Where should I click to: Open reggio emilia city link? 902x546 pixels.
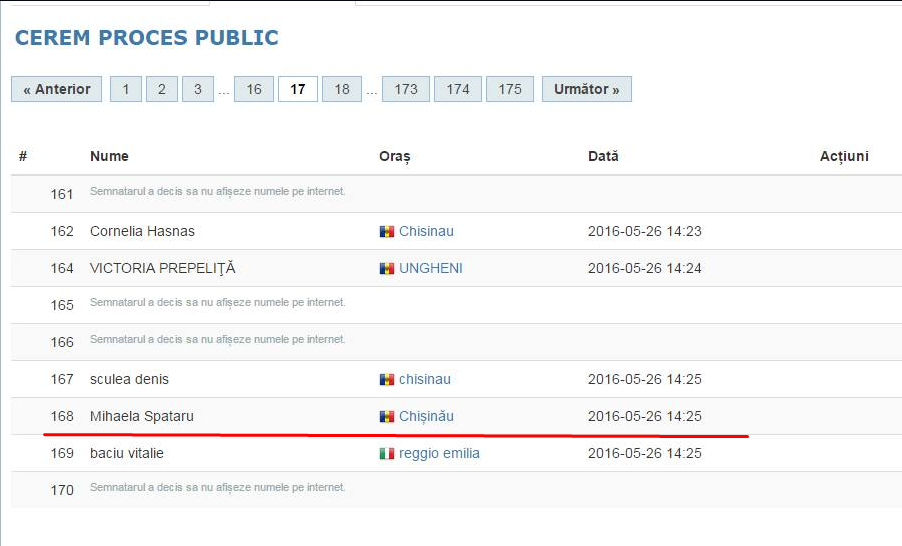click(439, 453)
